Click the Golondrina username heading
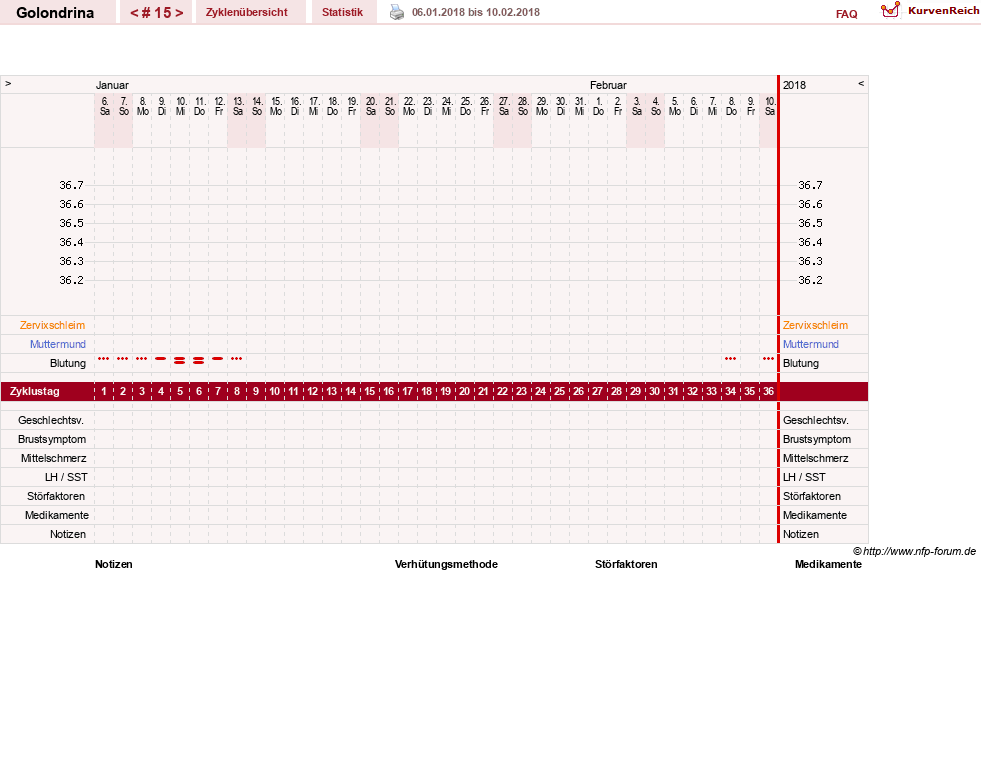This screenshot has height=783, width=981. [x=55, y=13]
